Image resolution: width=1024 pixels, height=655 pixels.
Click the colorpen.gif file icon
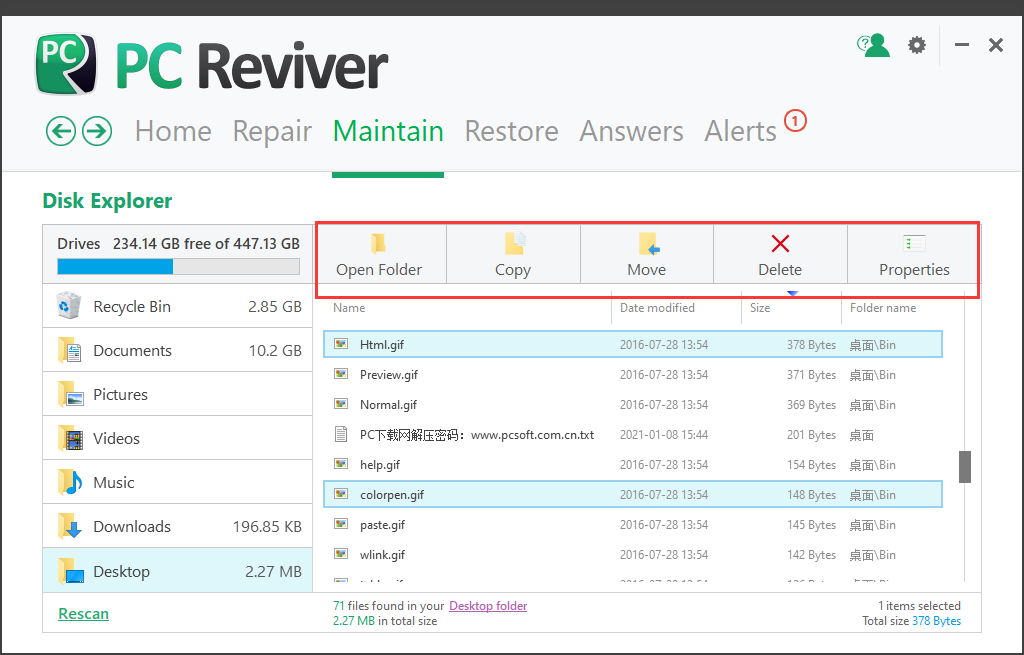341,494
